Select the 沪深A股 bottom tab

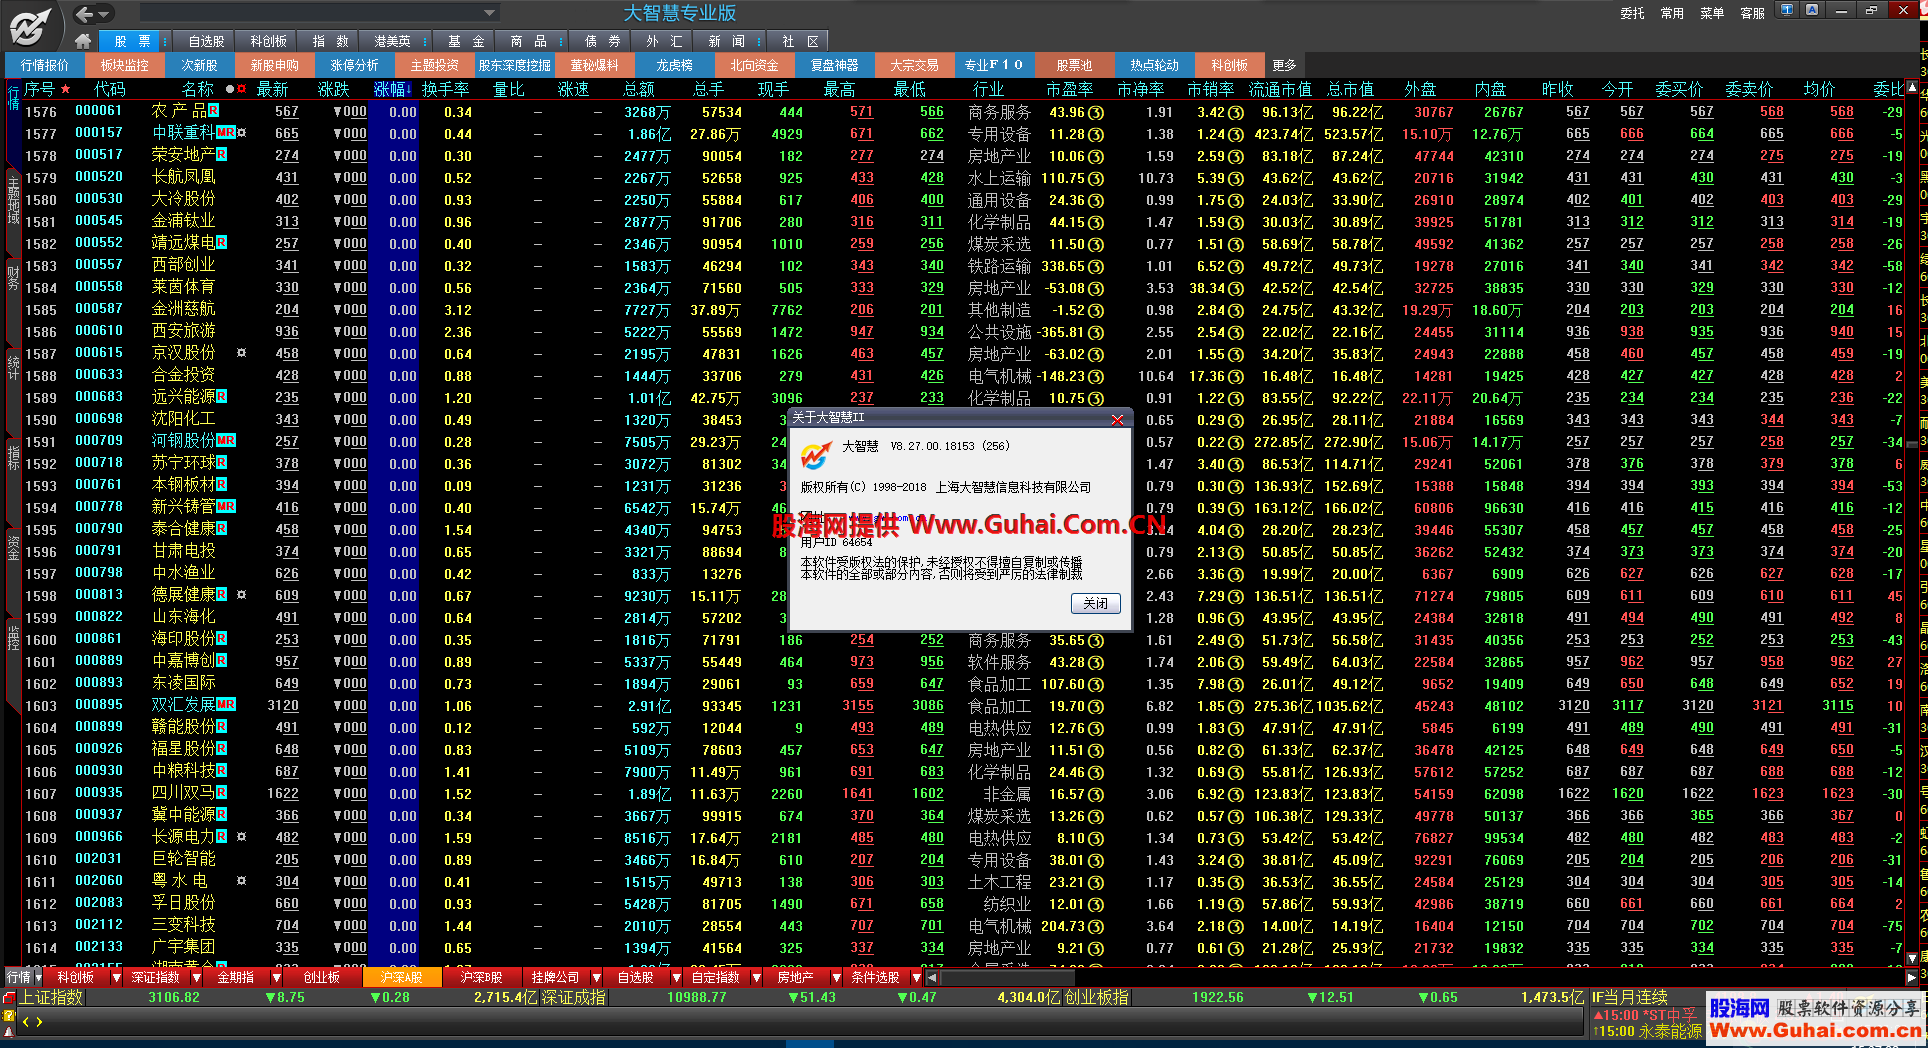[401, 978]
